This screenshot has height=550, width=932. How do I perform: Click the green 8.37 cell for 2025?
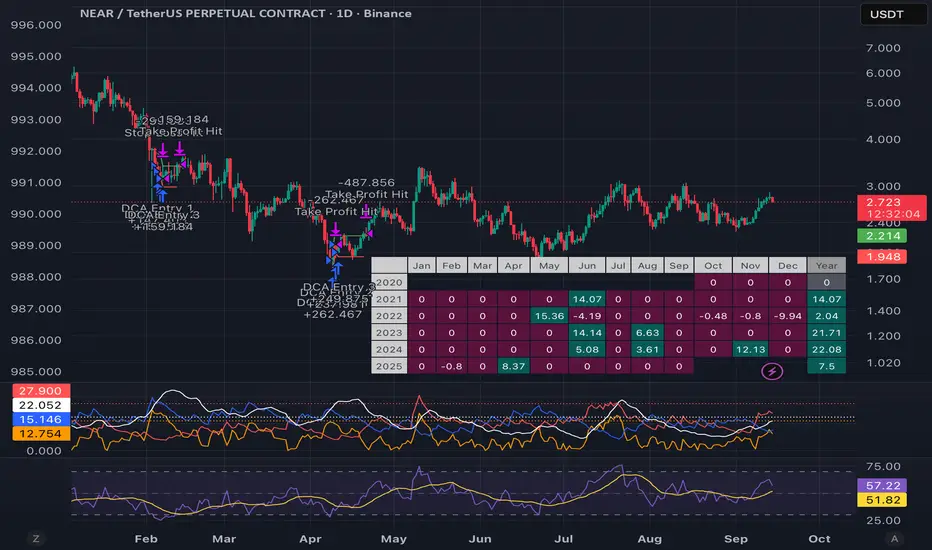coord(514,366)
